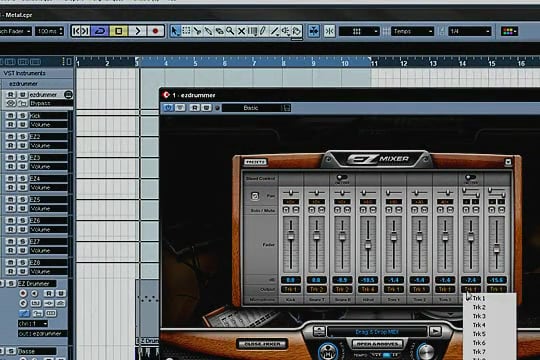
Task: Go to left and right locators
Action: 81,31
